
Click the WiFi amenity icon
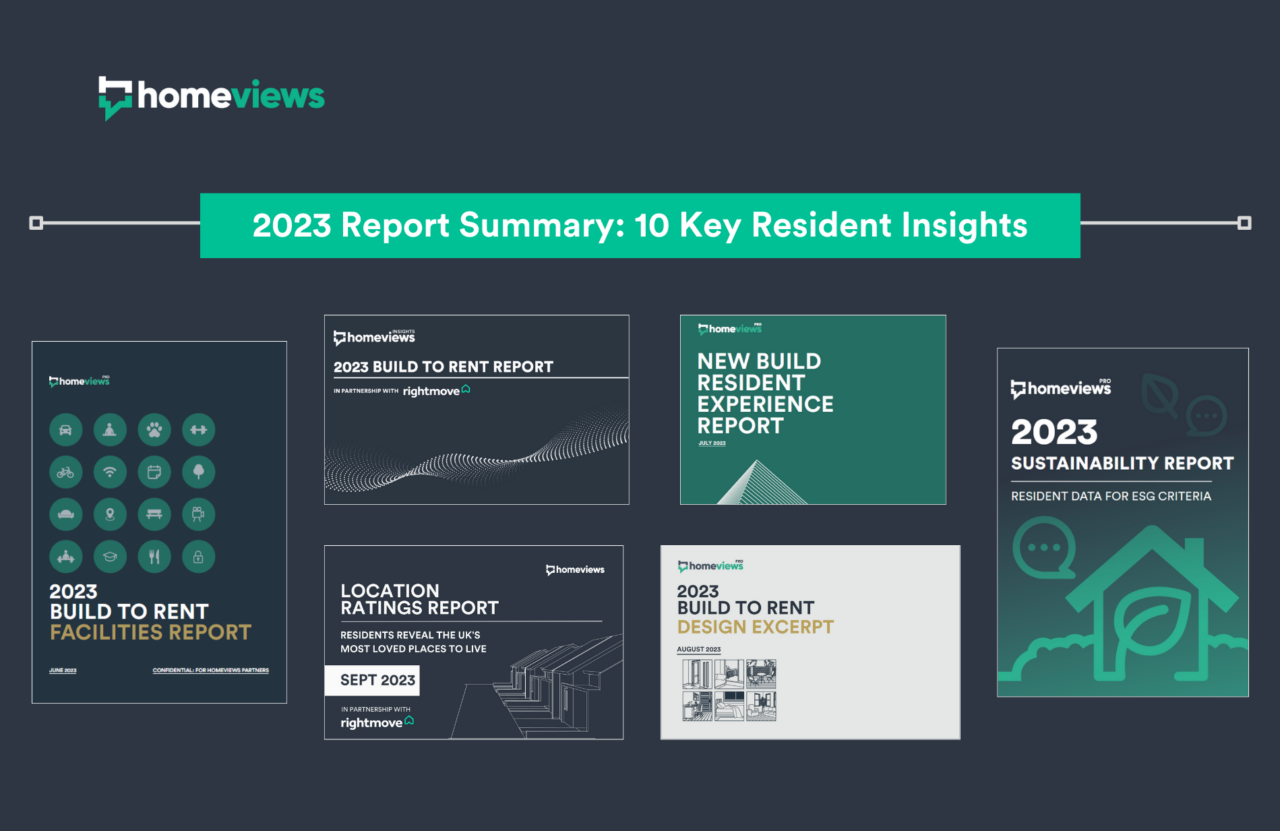pyautogui.click(x=110, y=471)
